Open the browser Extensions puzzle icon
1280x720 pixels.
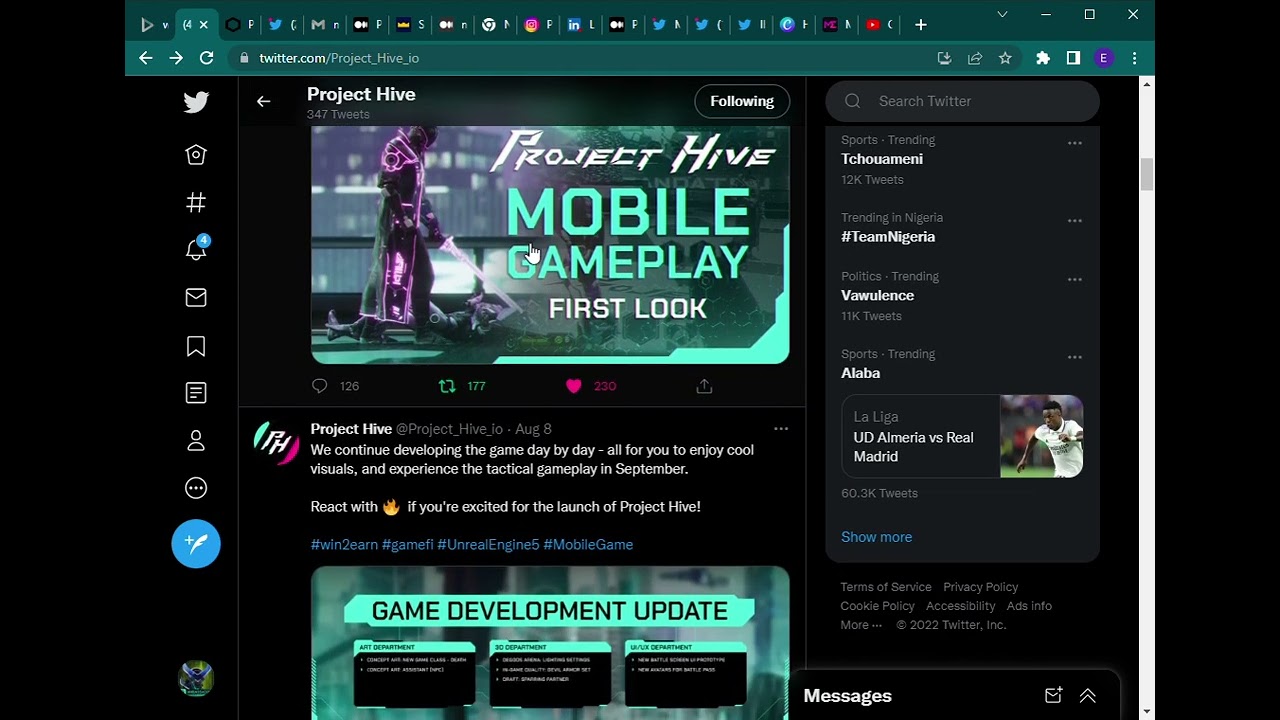coord(1043,58)
